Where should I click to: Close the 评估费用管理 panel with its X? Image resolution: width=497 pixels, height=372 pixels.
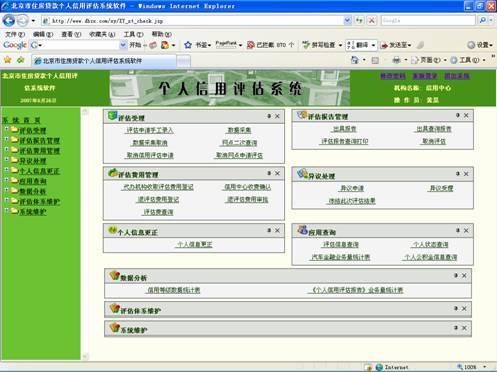[x=277, y=173]
